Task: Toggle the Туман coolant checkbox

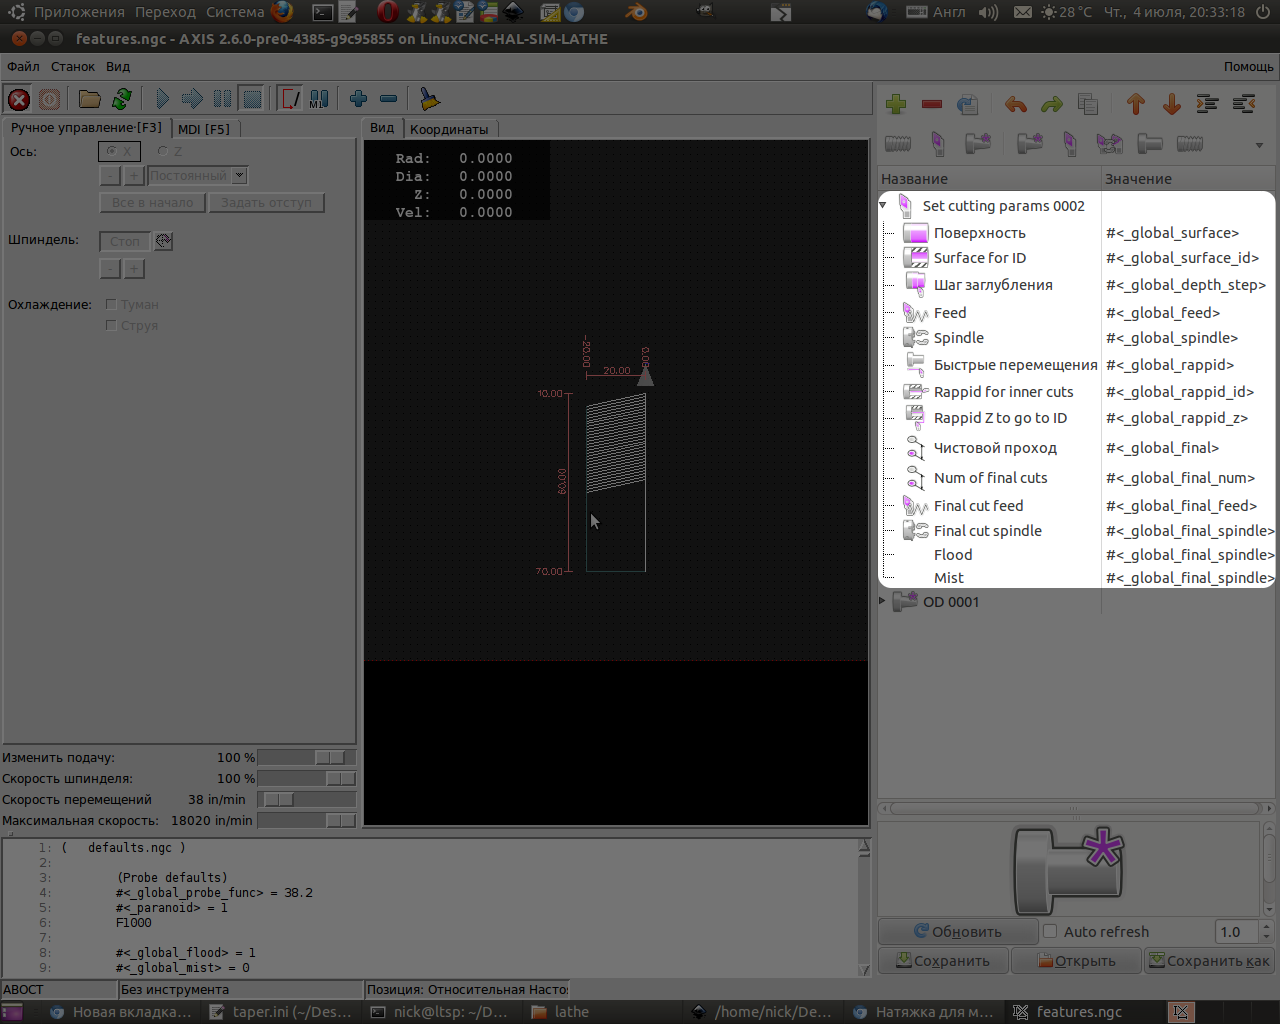Action: 111,304
